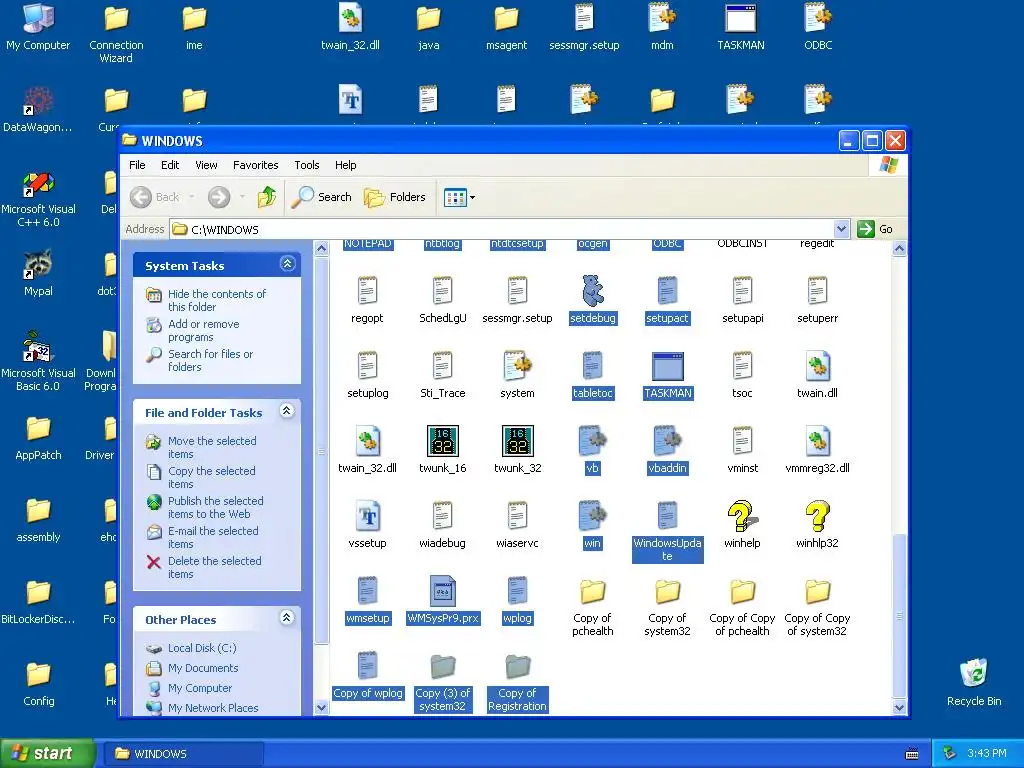Click the 3:43 PM taskbar clock

pyautogui.click(x=987, y=754)
